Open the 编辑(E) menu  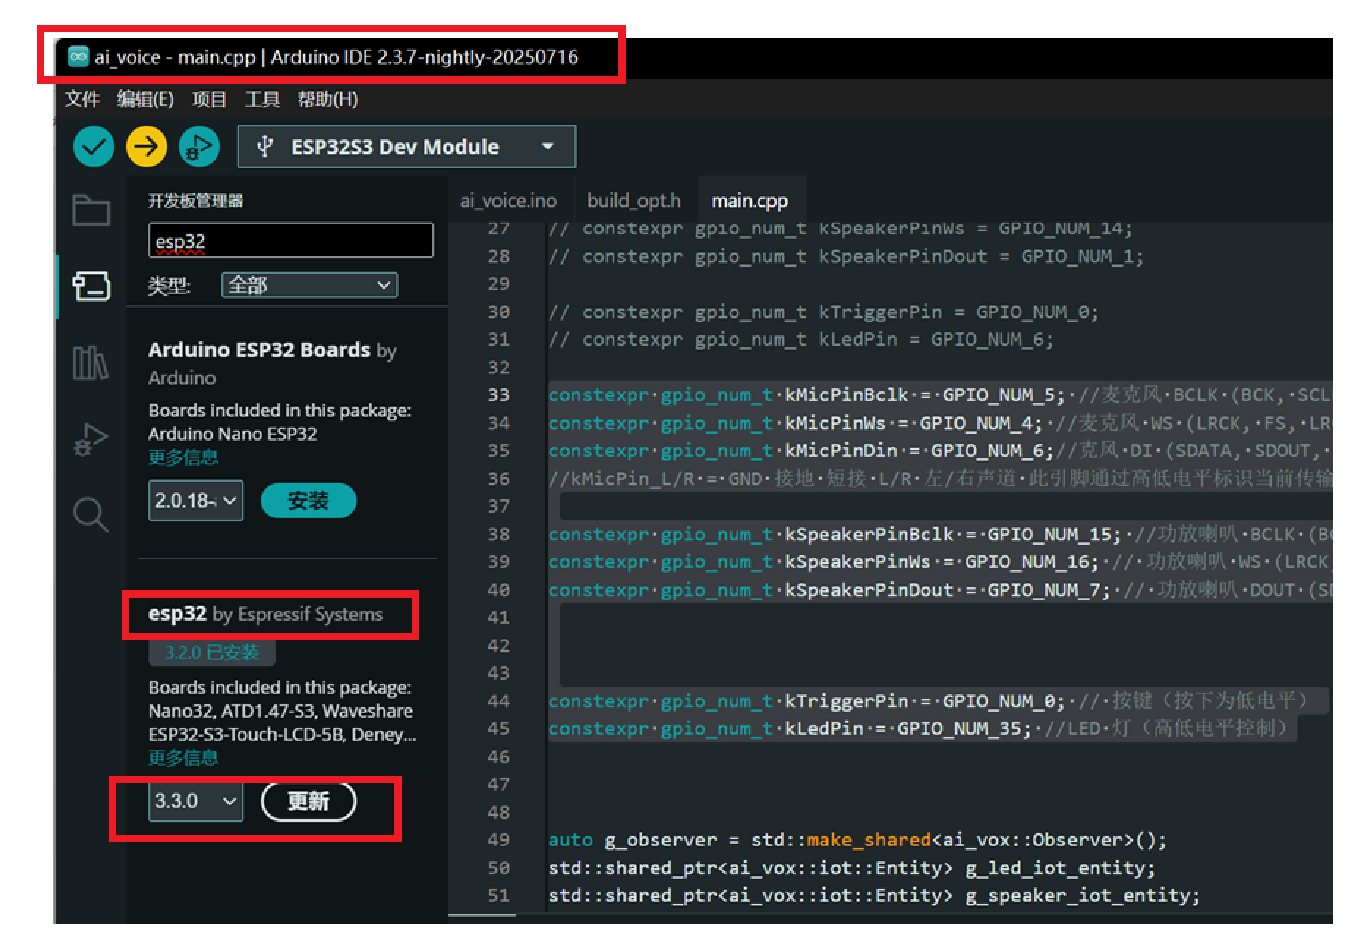[145, 99]
